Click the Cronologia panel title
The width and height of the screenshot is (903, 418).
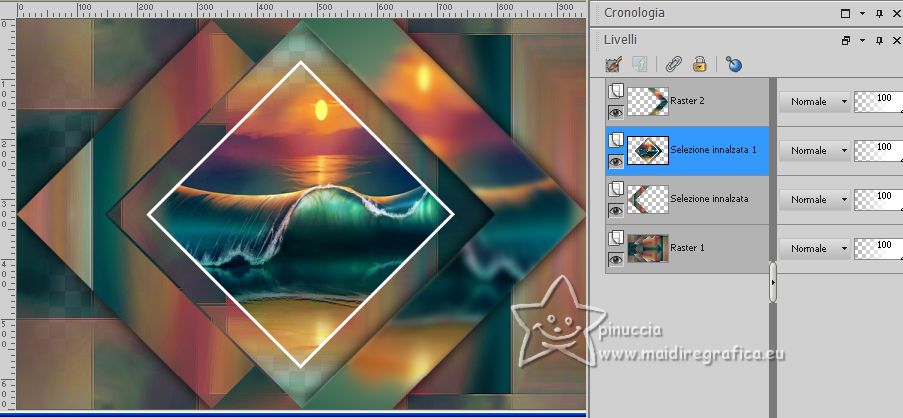634,13
